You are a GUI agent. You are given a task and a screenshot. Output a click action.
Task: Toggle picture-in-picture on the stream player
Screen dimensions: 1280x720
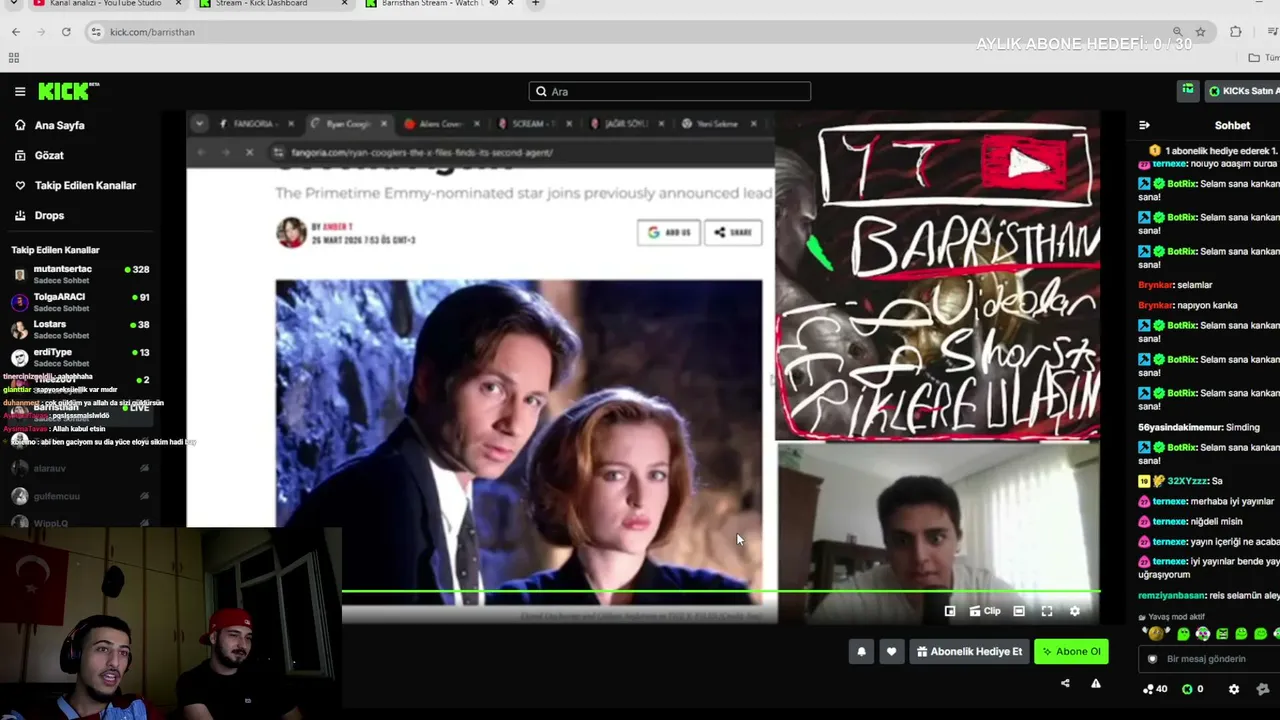950,611
